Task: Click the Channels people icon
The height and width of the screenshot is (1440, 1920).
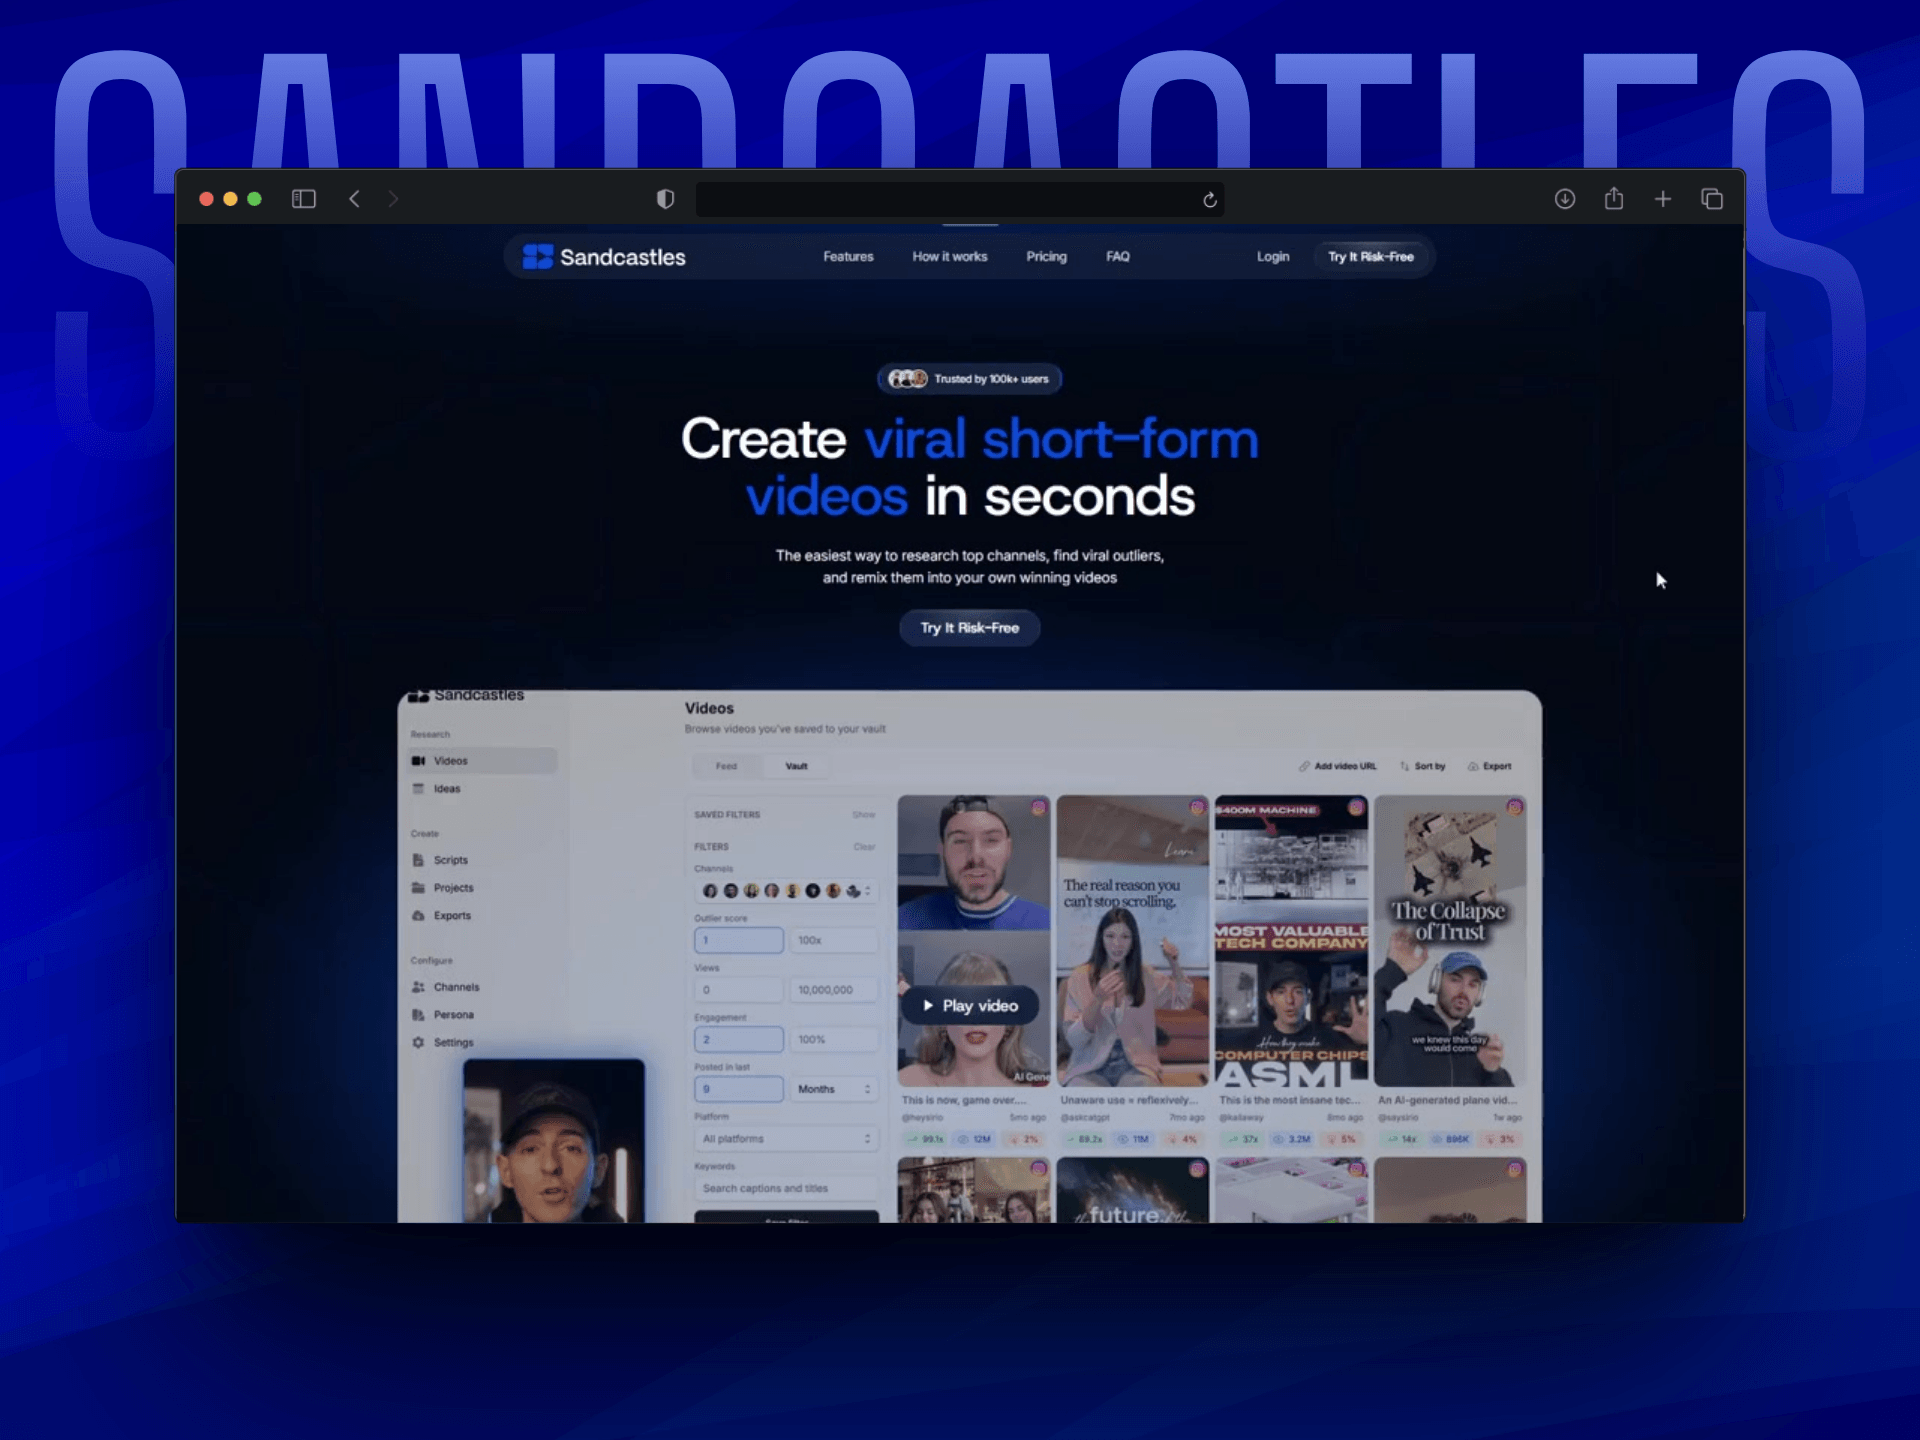Action: [x=418, y=987]
